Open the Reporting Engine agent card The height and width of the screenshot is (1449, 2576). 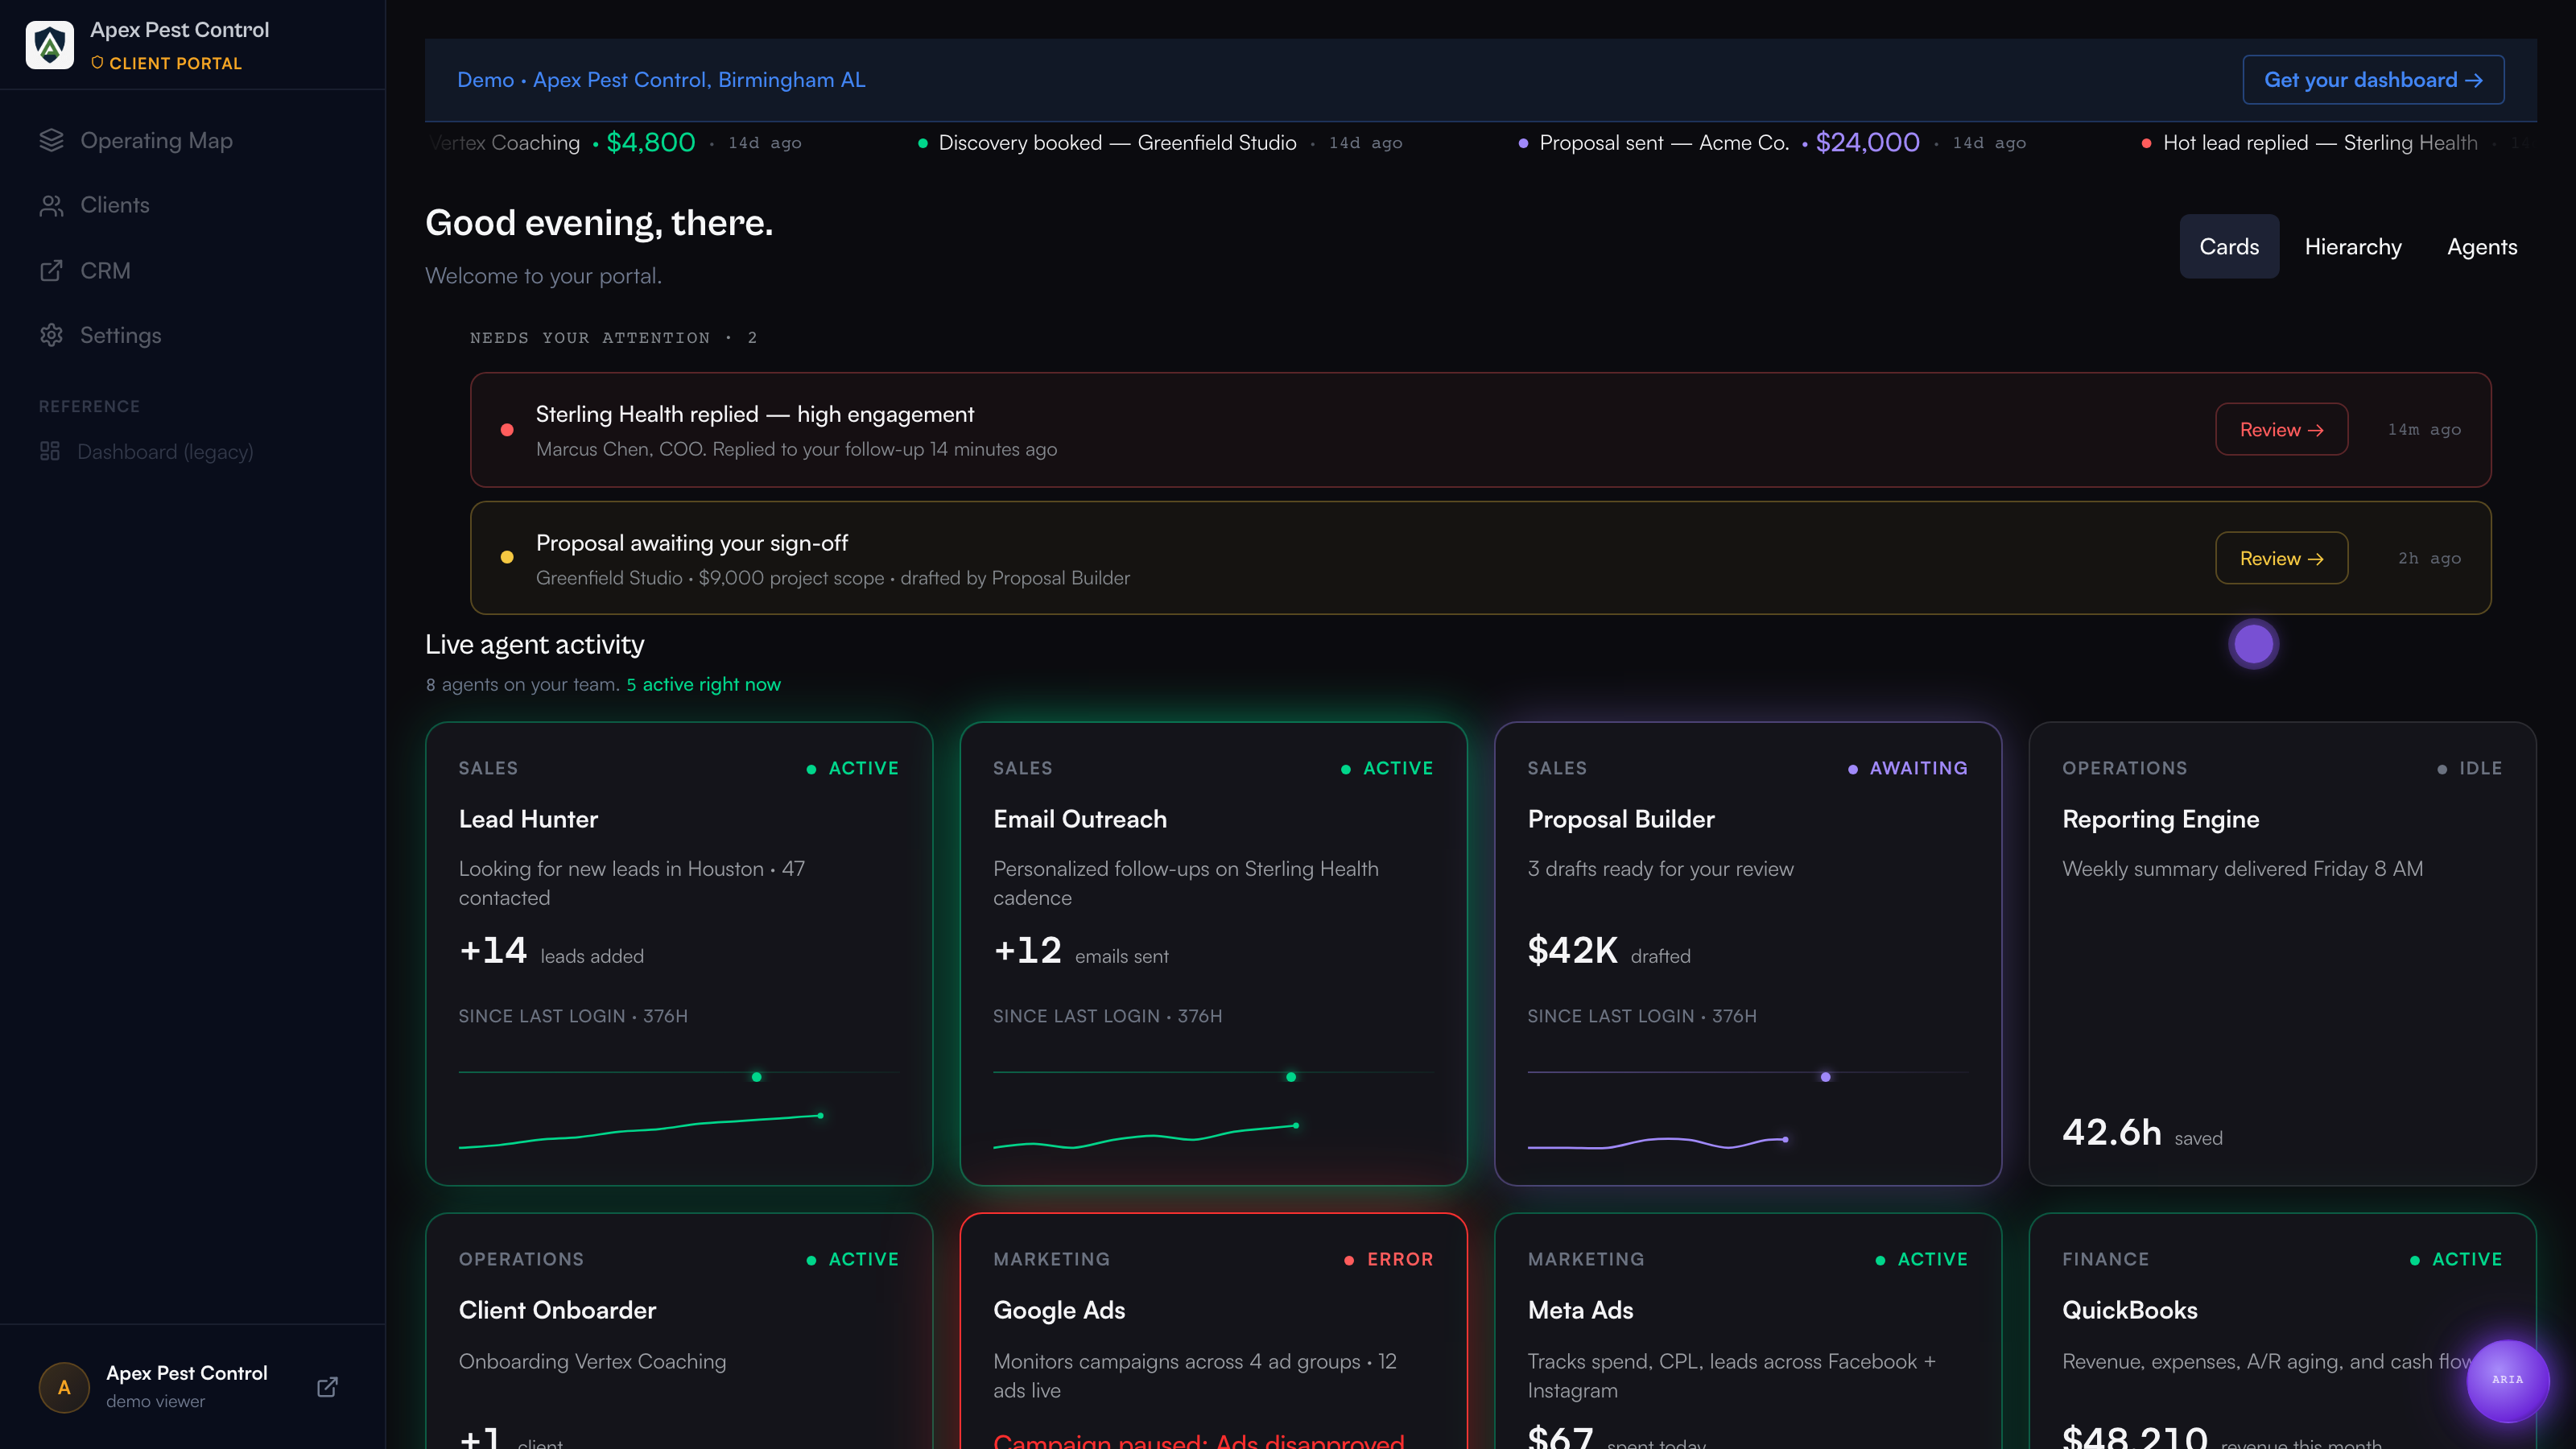point(2282,954)
